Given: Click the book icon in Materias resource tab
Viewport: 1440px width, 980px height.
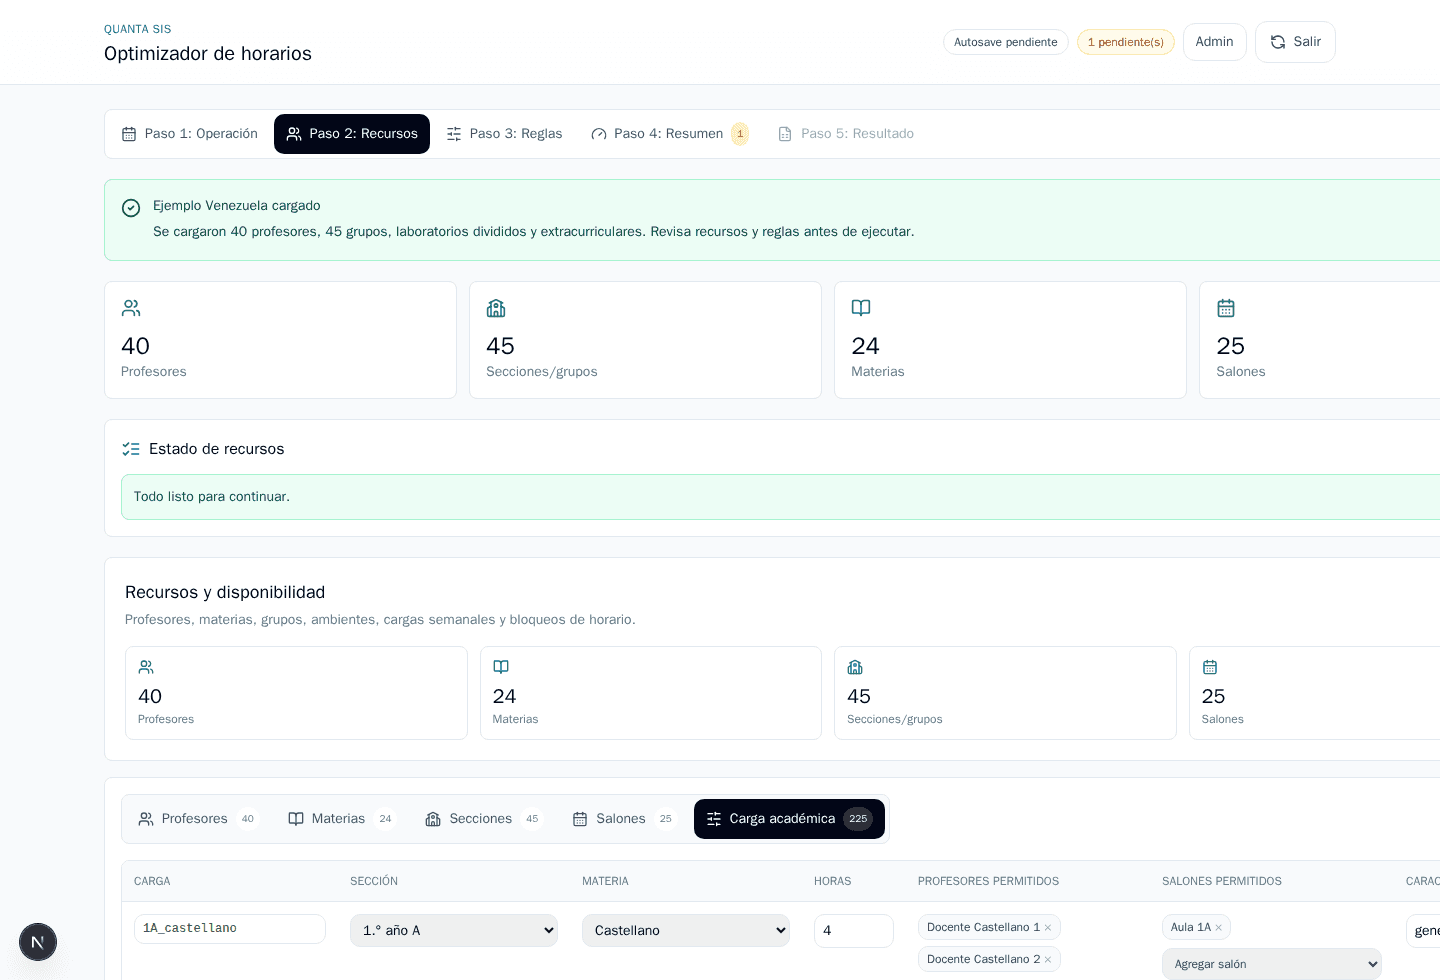Looking at the screenshot, I should pyautogui.click(x=296, y=819).
